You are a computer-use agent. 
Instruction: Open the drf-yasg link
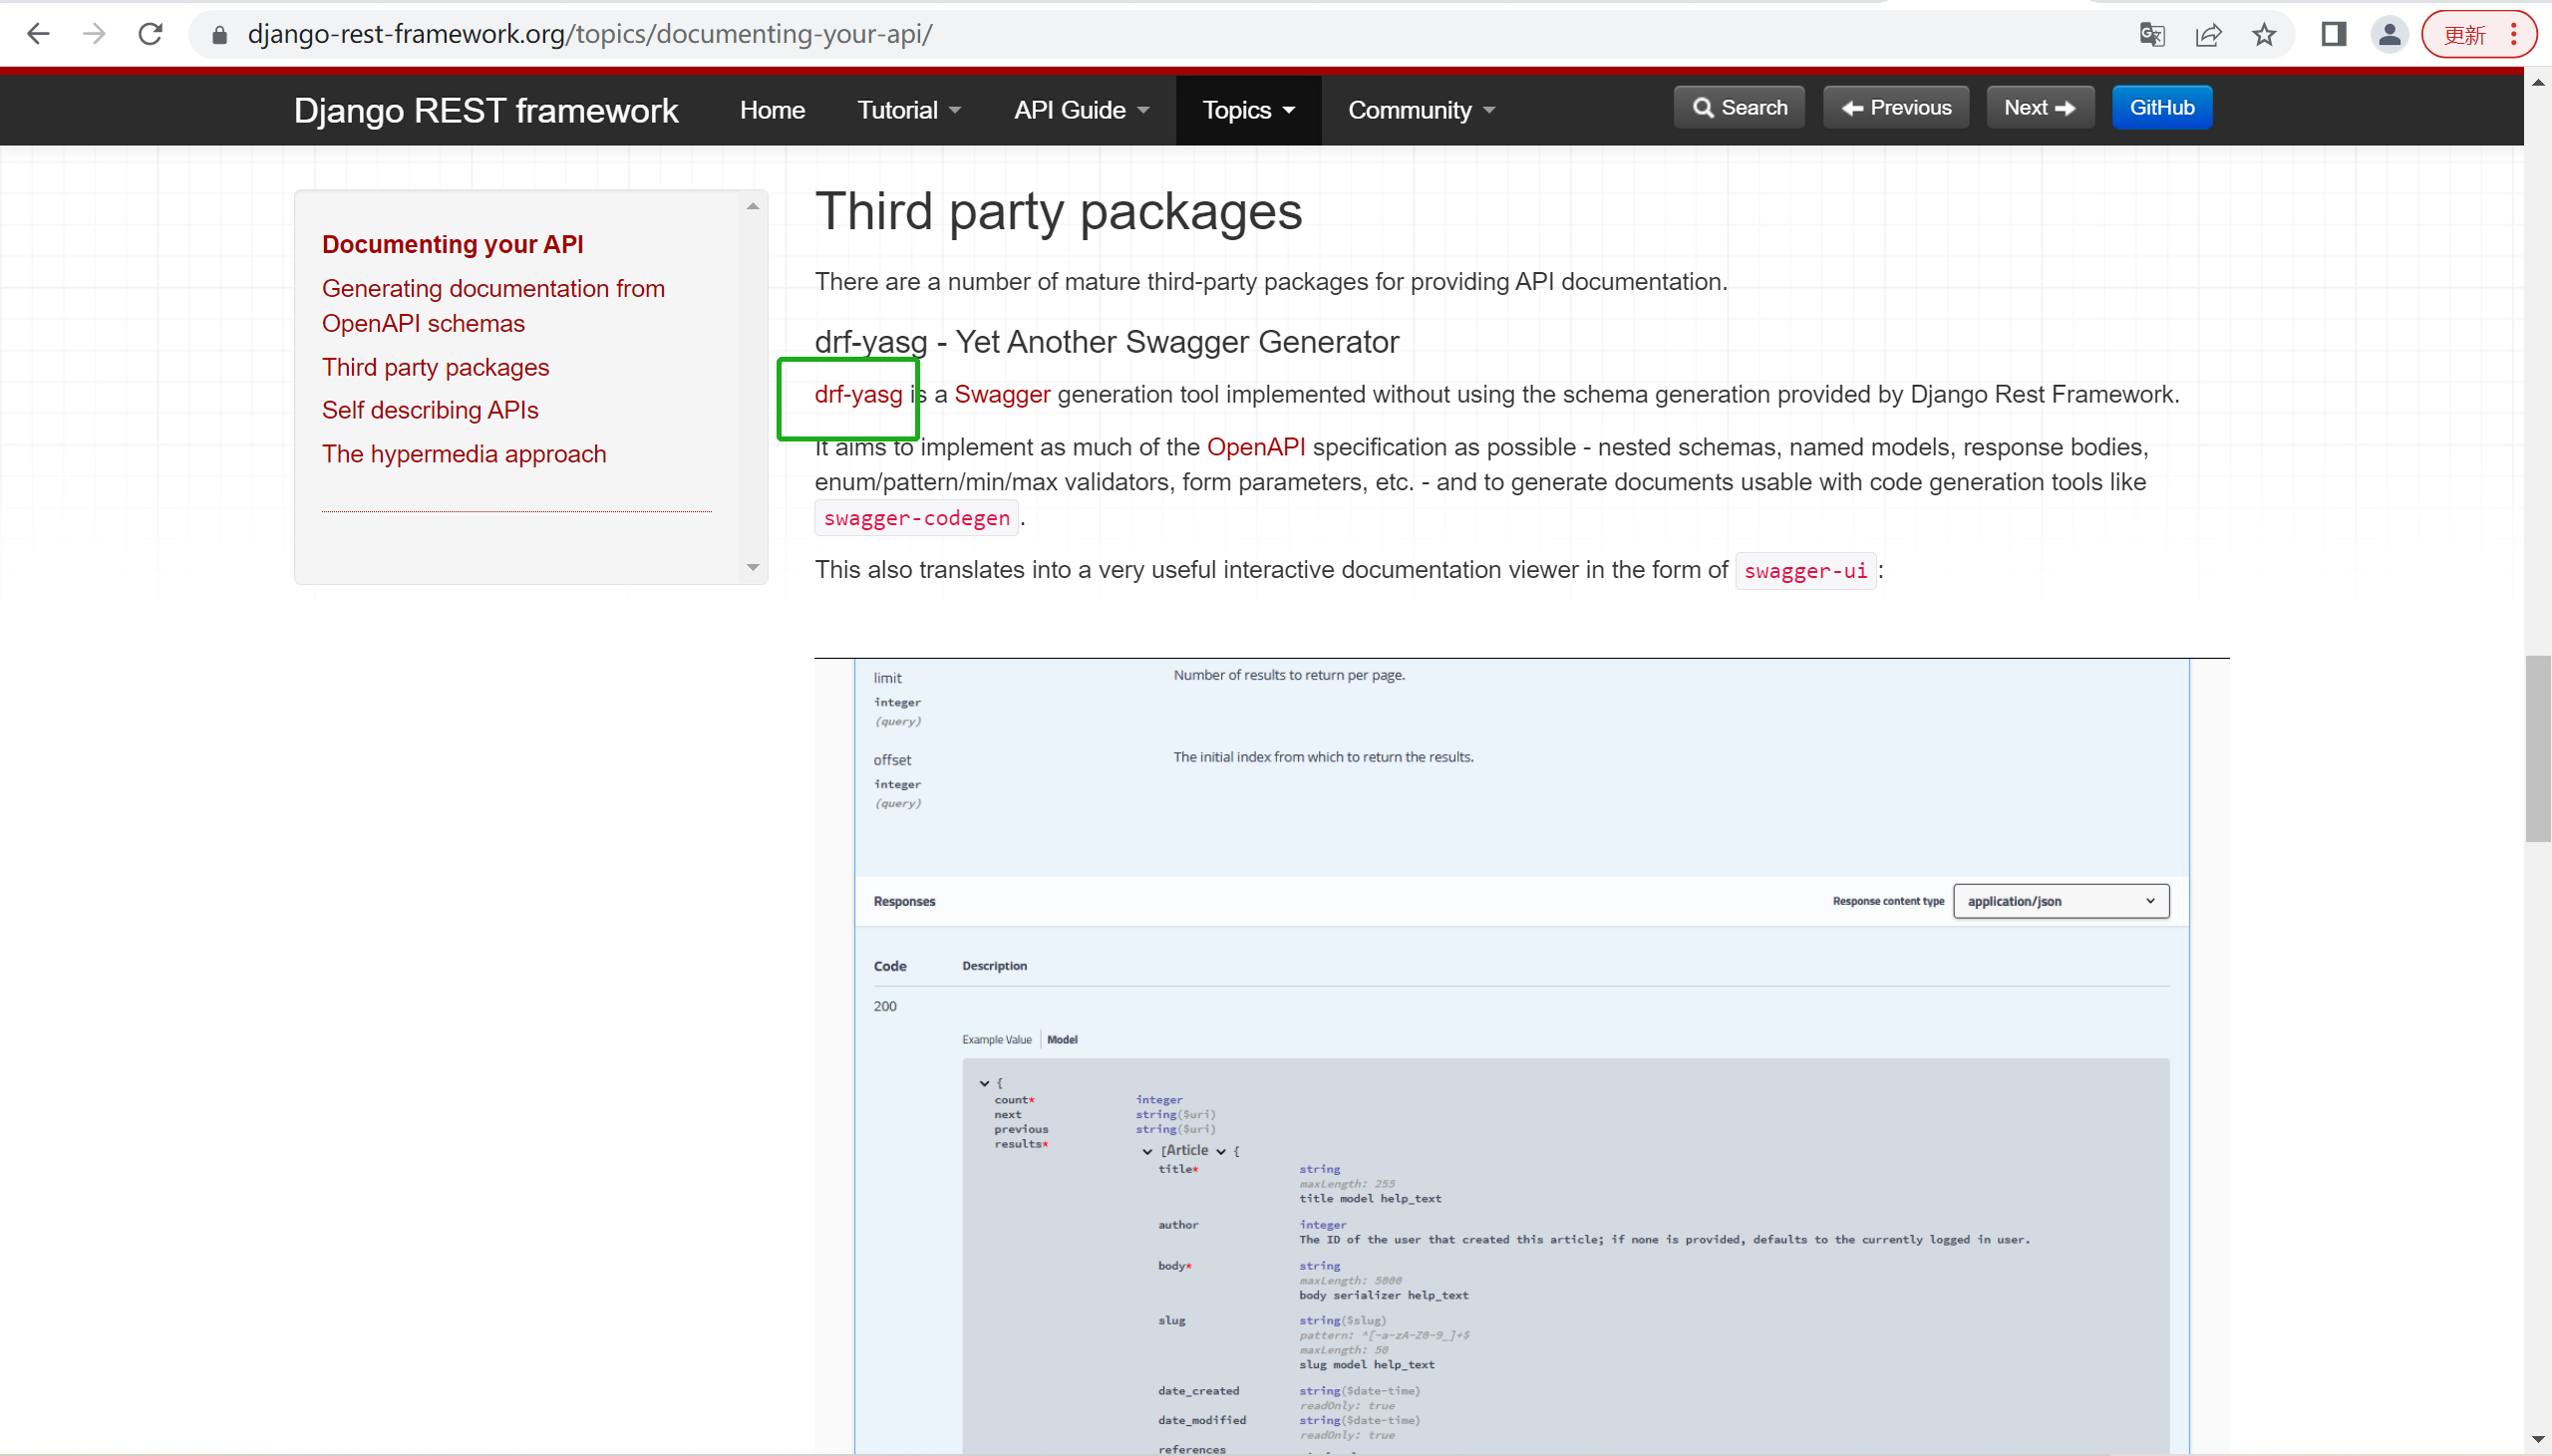[x=858, y=394]
